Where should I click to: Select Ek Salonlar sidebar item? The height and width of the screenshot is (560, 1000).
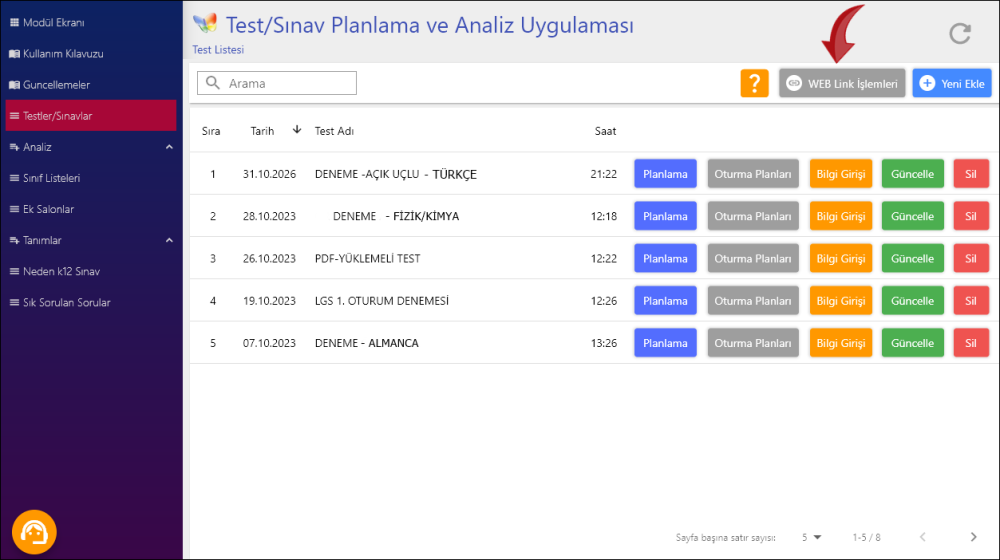[48, 209]
